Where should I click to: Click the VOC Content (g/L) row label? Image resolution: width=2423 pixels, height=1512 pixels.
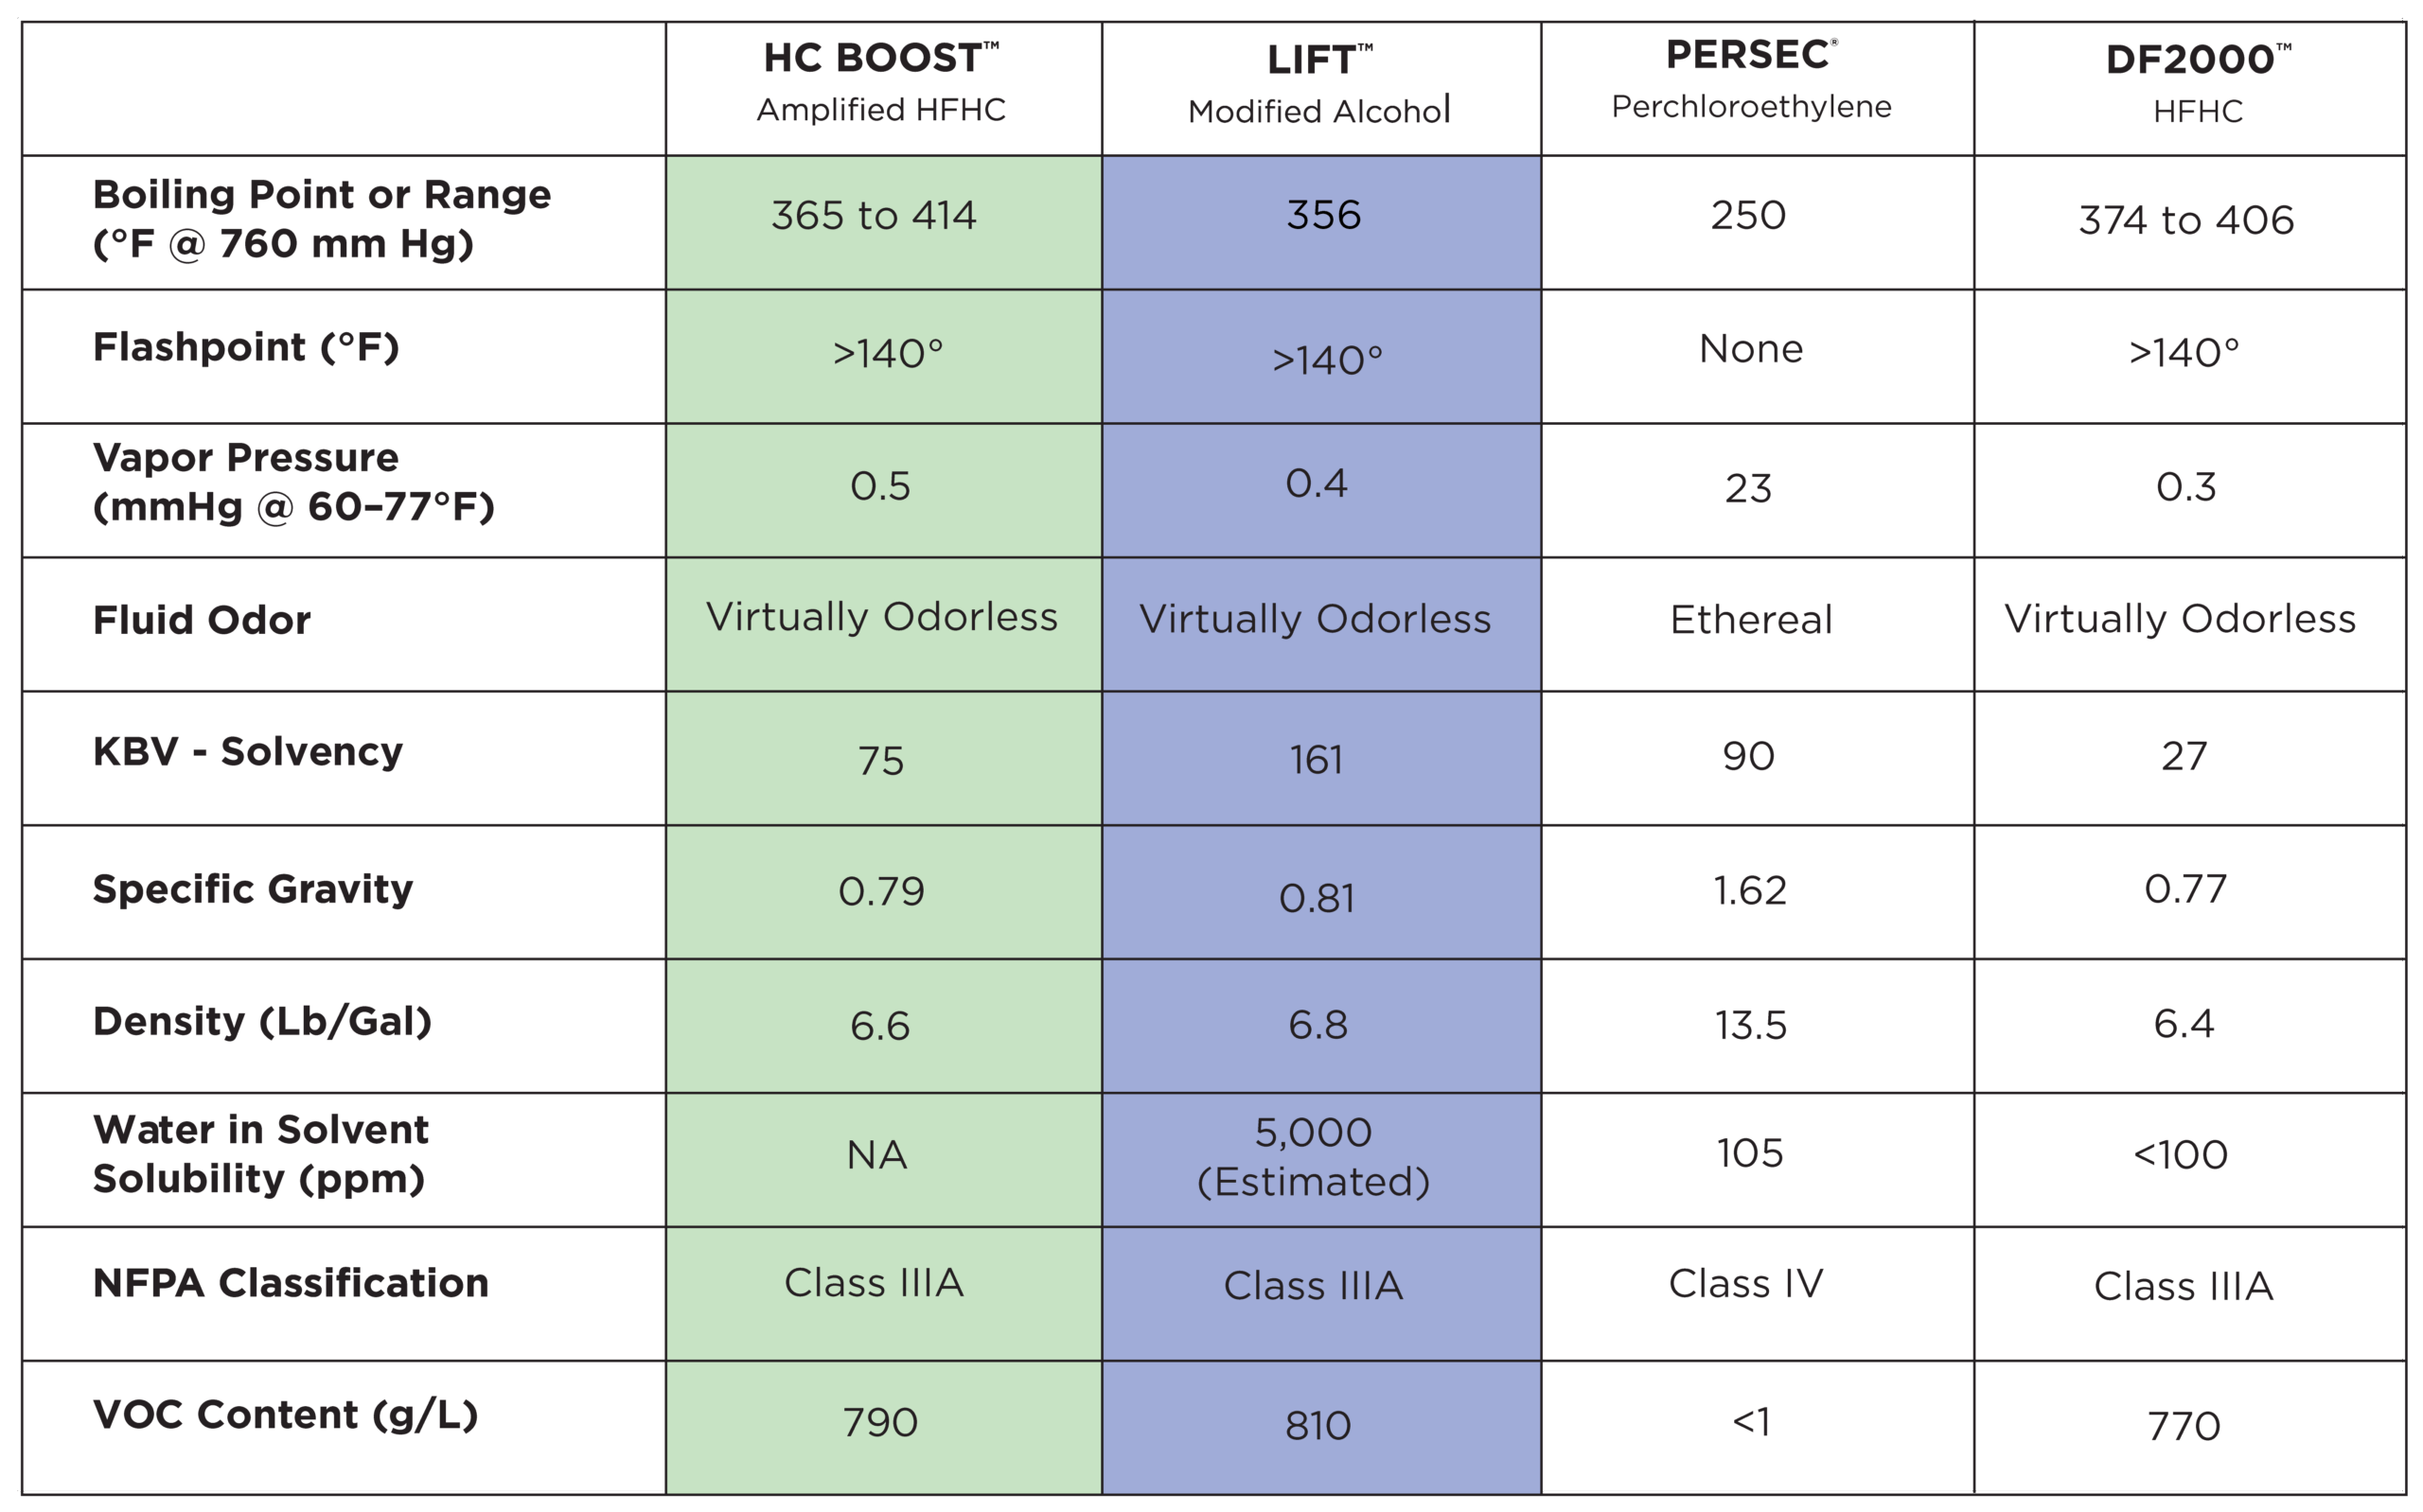coord(285,1415)
